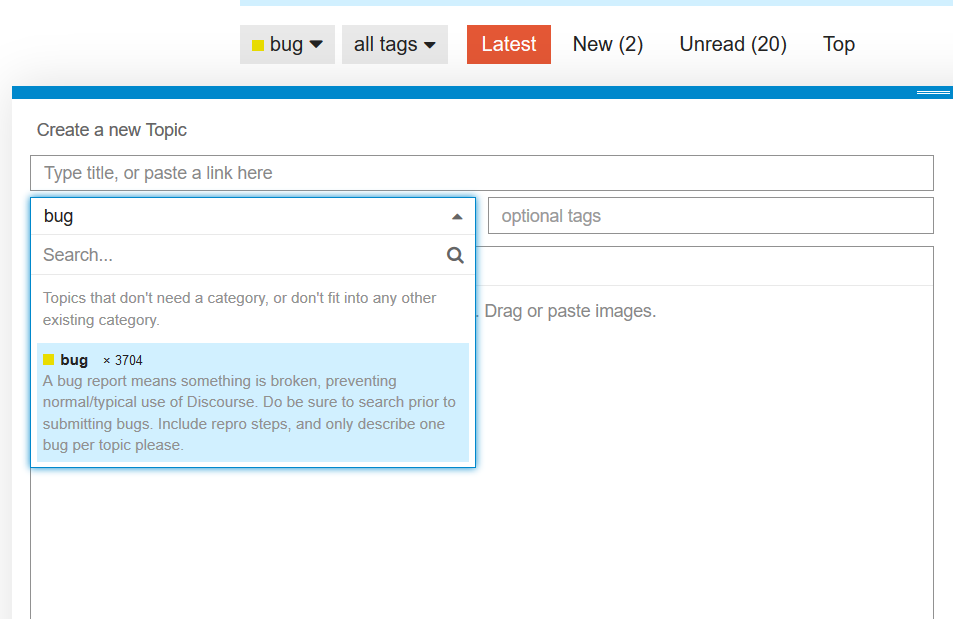Click the composer resize grippie handle

tap(933, 92)
